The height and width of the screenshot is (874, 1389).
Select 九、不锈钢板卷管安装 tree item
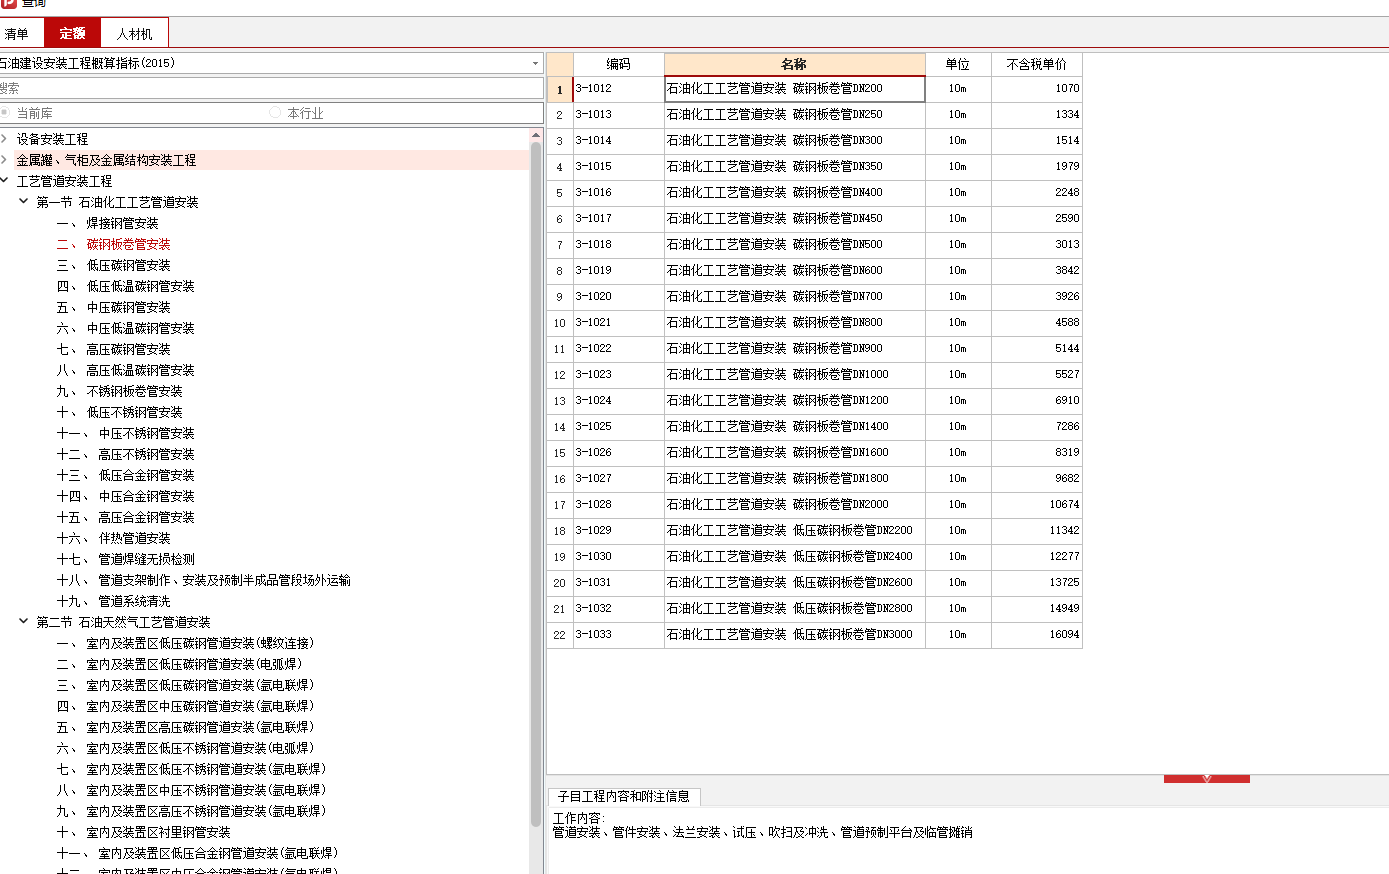click(119, 391)
